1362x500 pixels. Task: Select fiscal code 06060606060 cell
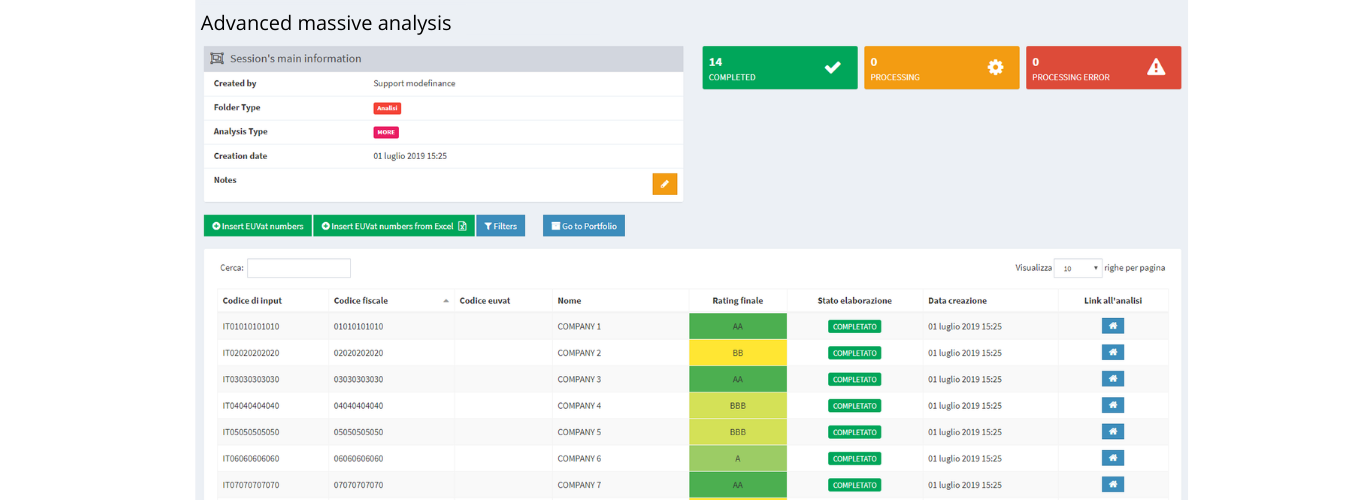391,458
